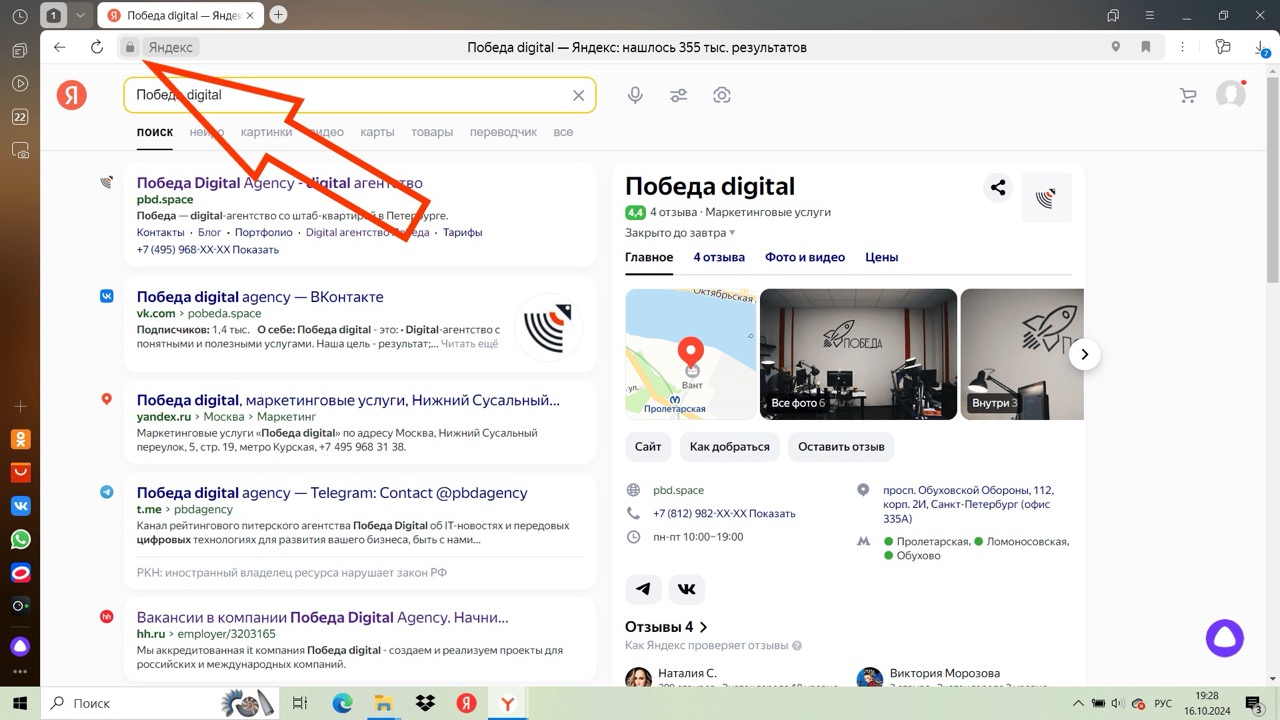
Task: Click the 'Сайт' button
Action: [x=648, y=446]
